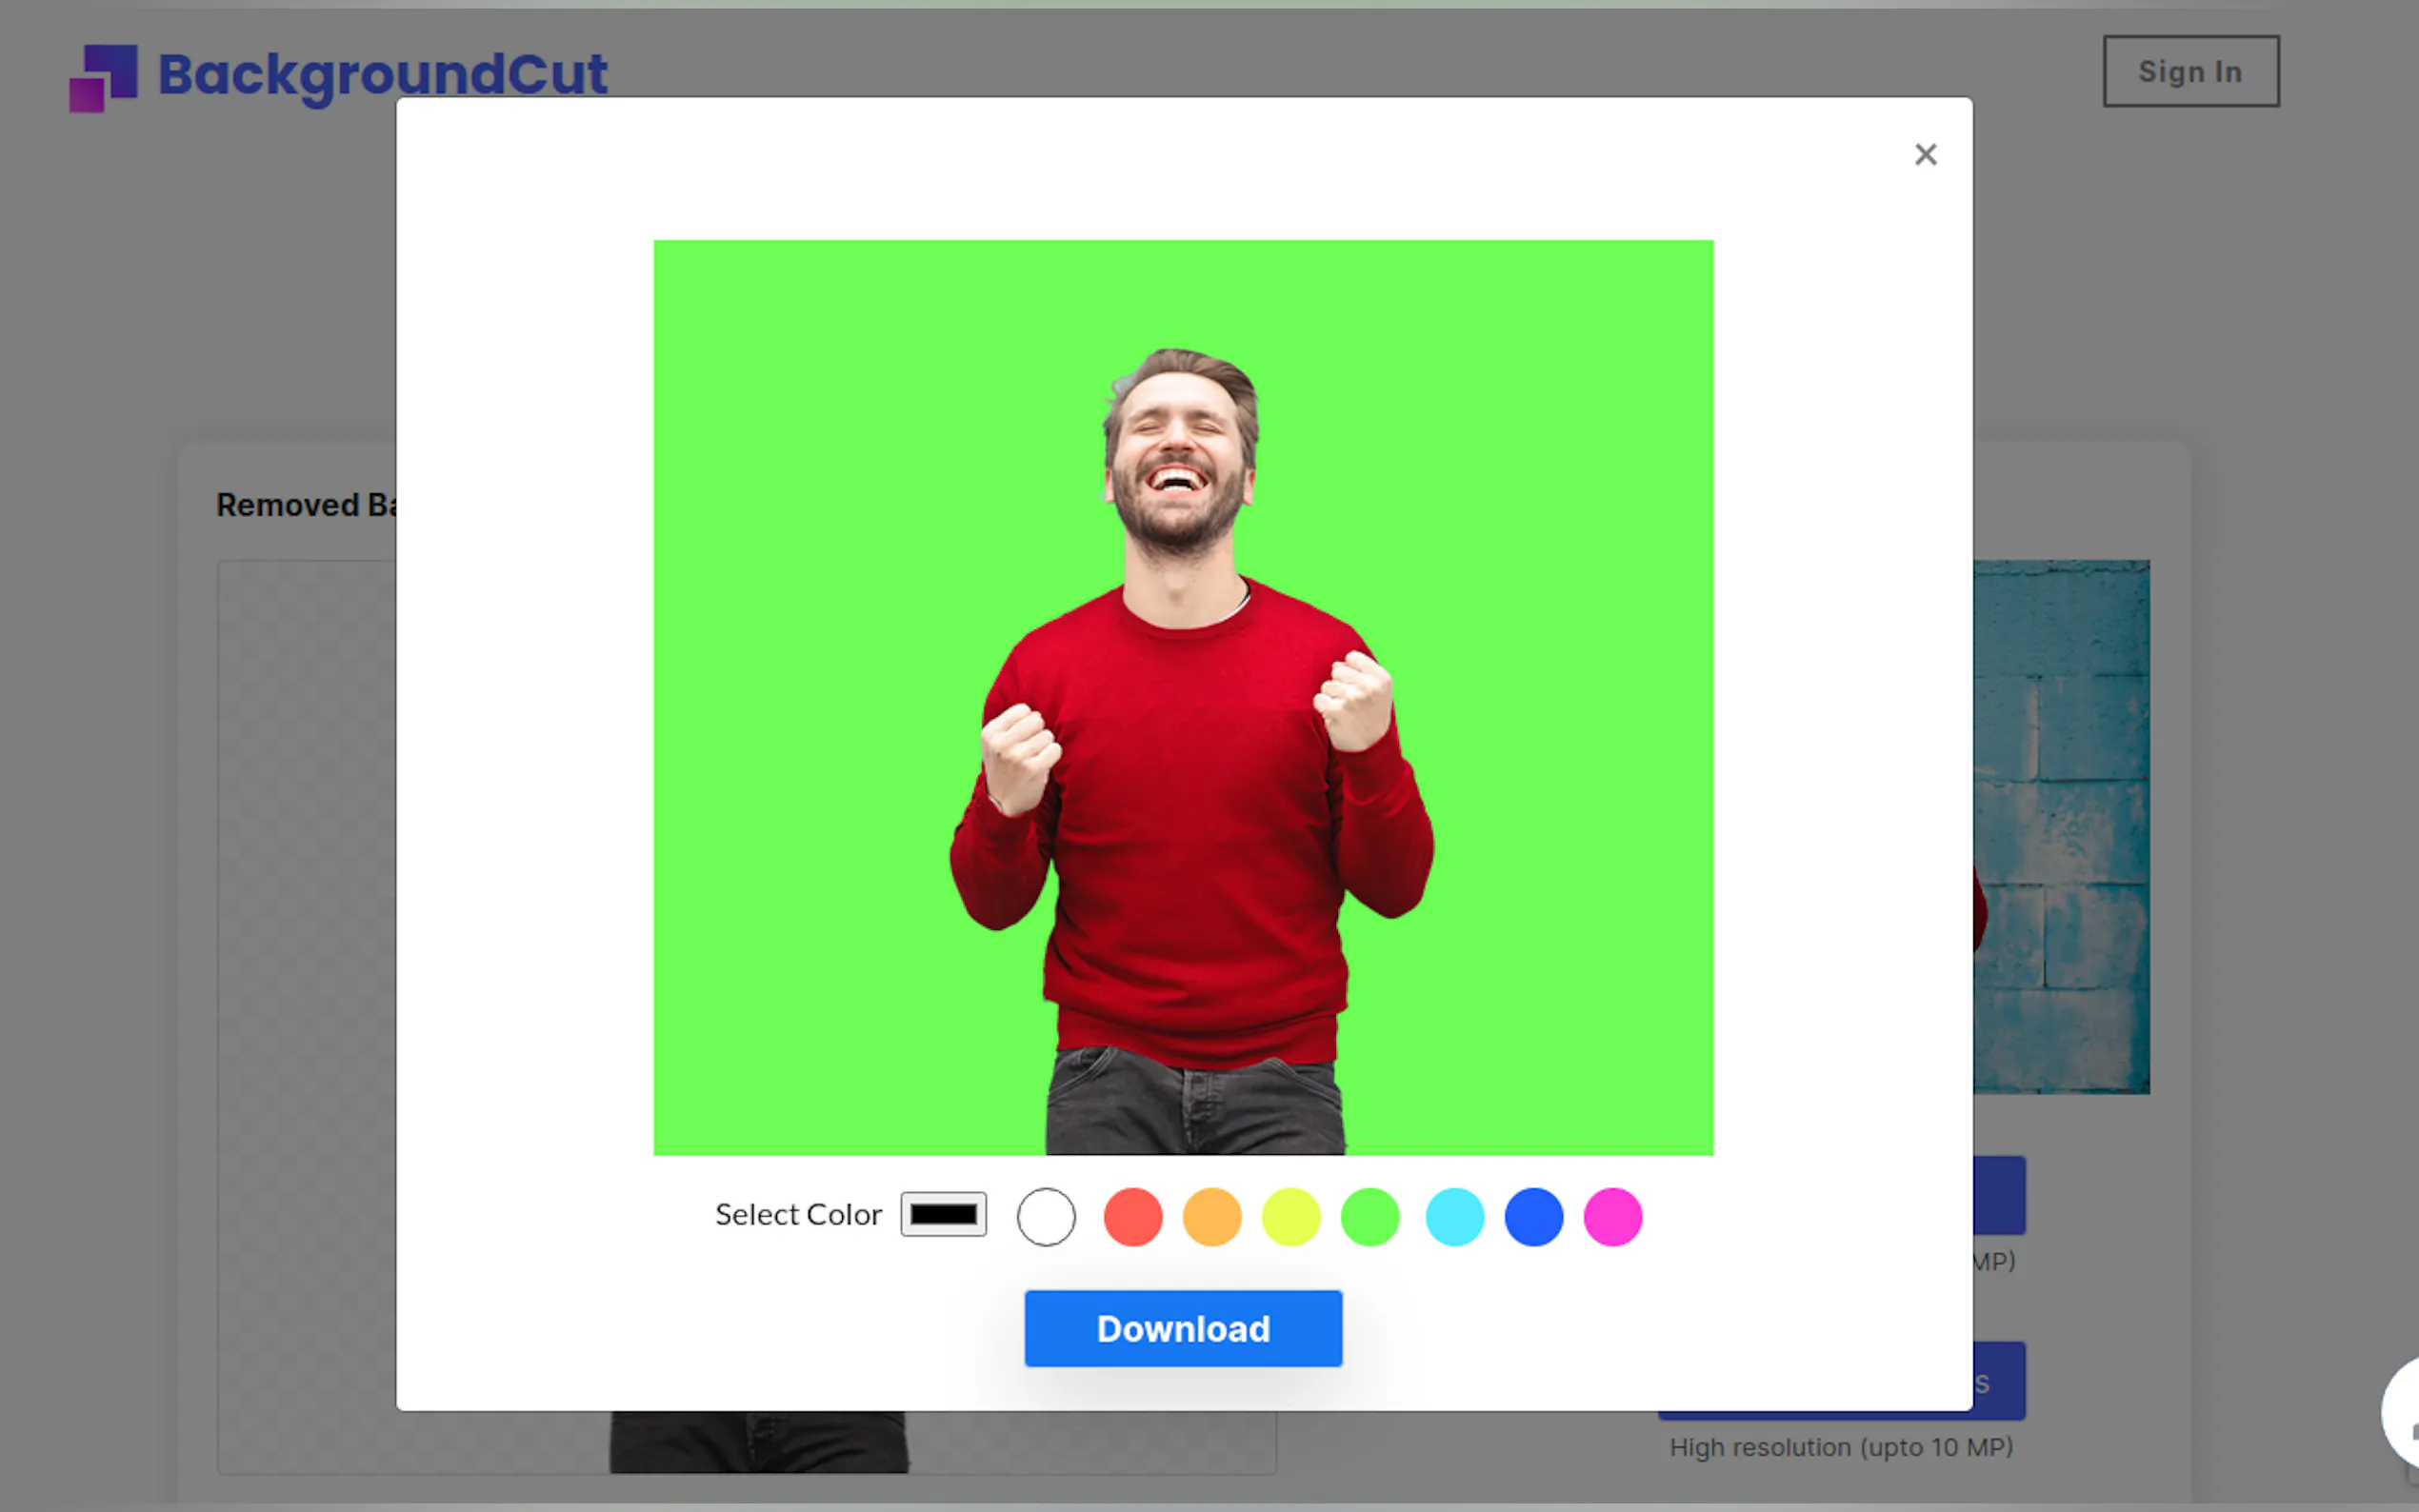Select the red background color
Screen dimensions: 2419x1512
point(1132,1217)
